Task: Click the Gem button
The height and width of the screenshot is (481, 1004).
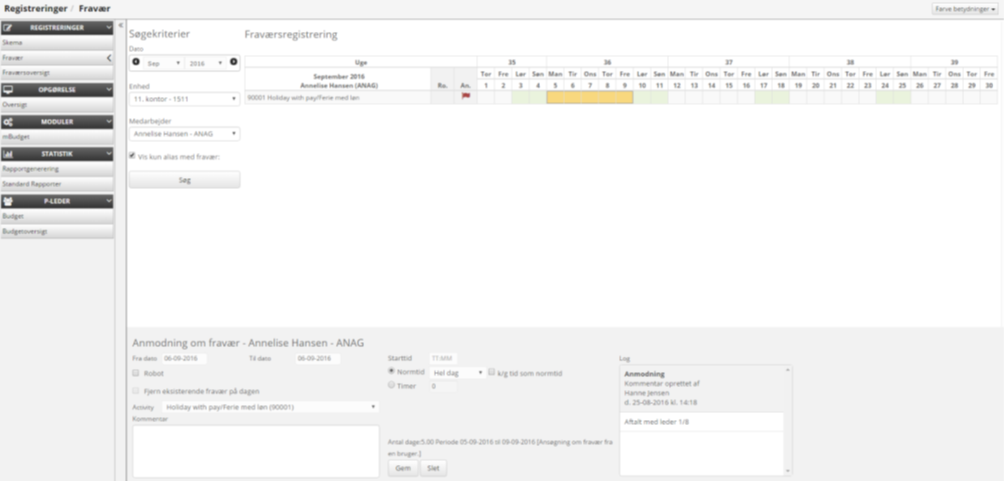Action: [x=401, y=468]
